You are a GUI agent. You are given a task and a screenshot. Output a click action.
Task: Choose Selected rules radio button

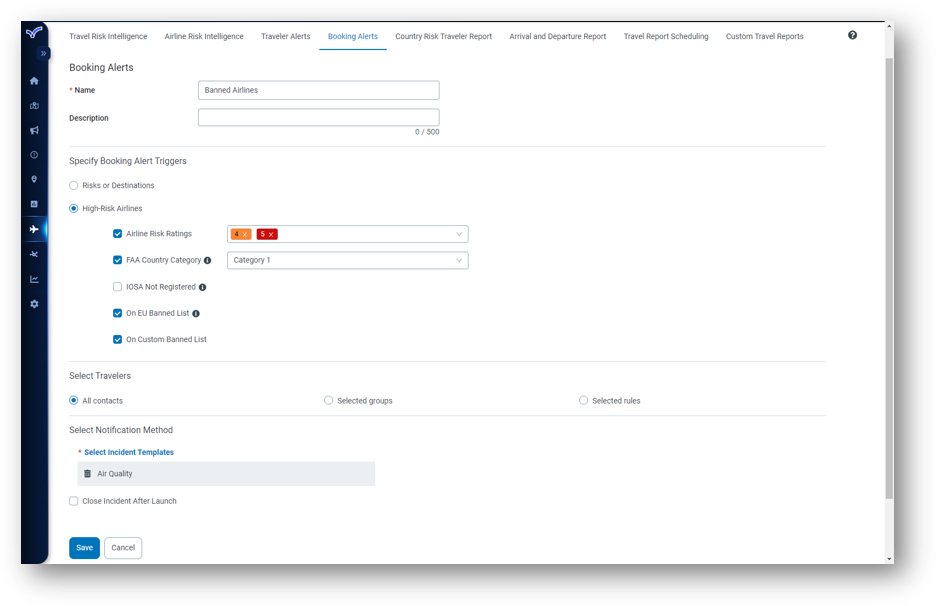(x=583, y=401)
